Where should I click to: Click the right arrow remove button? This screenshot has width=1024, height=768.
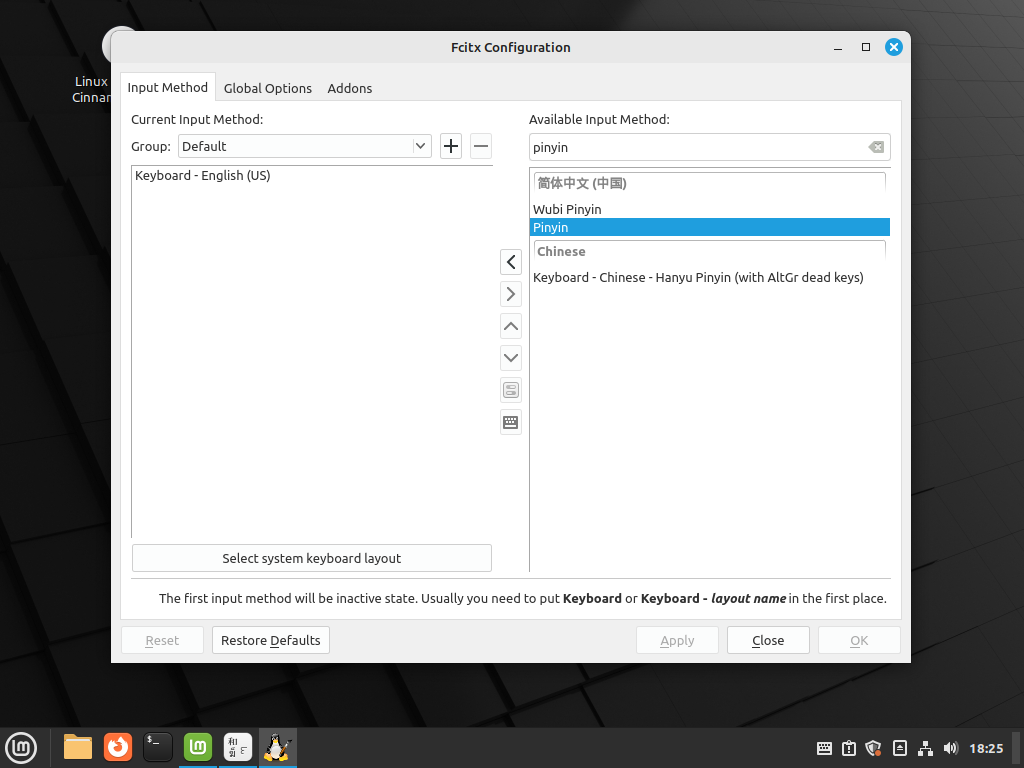511,294
